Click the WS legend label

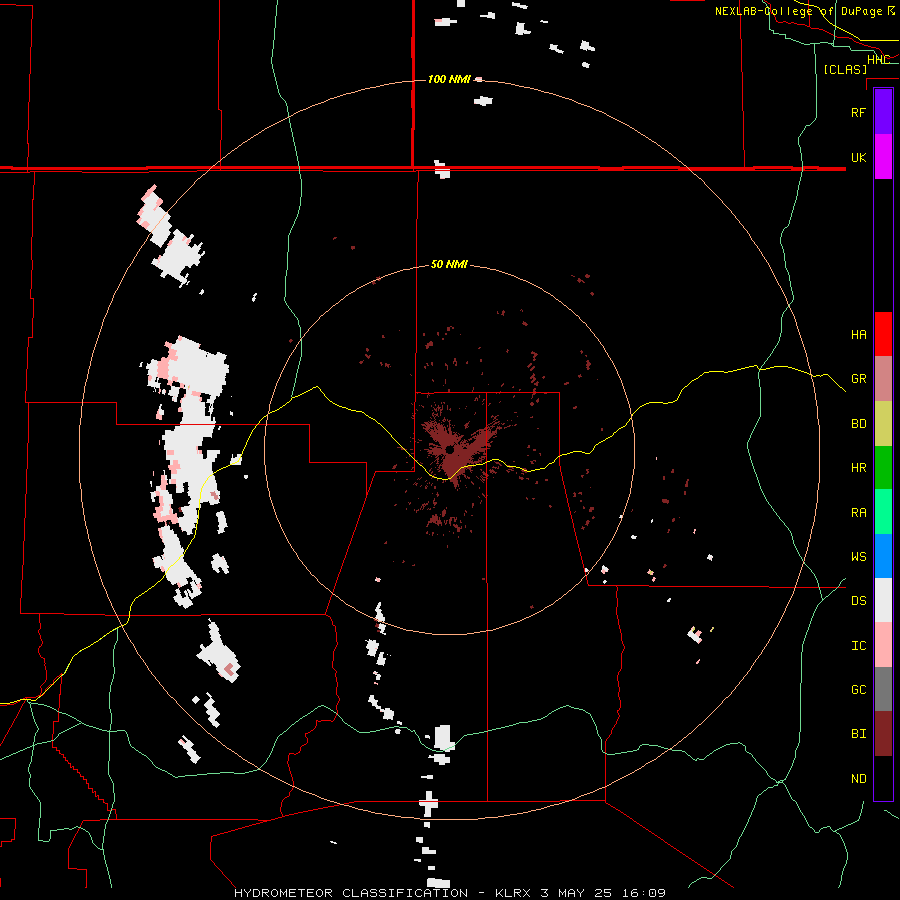click(858, 557)
